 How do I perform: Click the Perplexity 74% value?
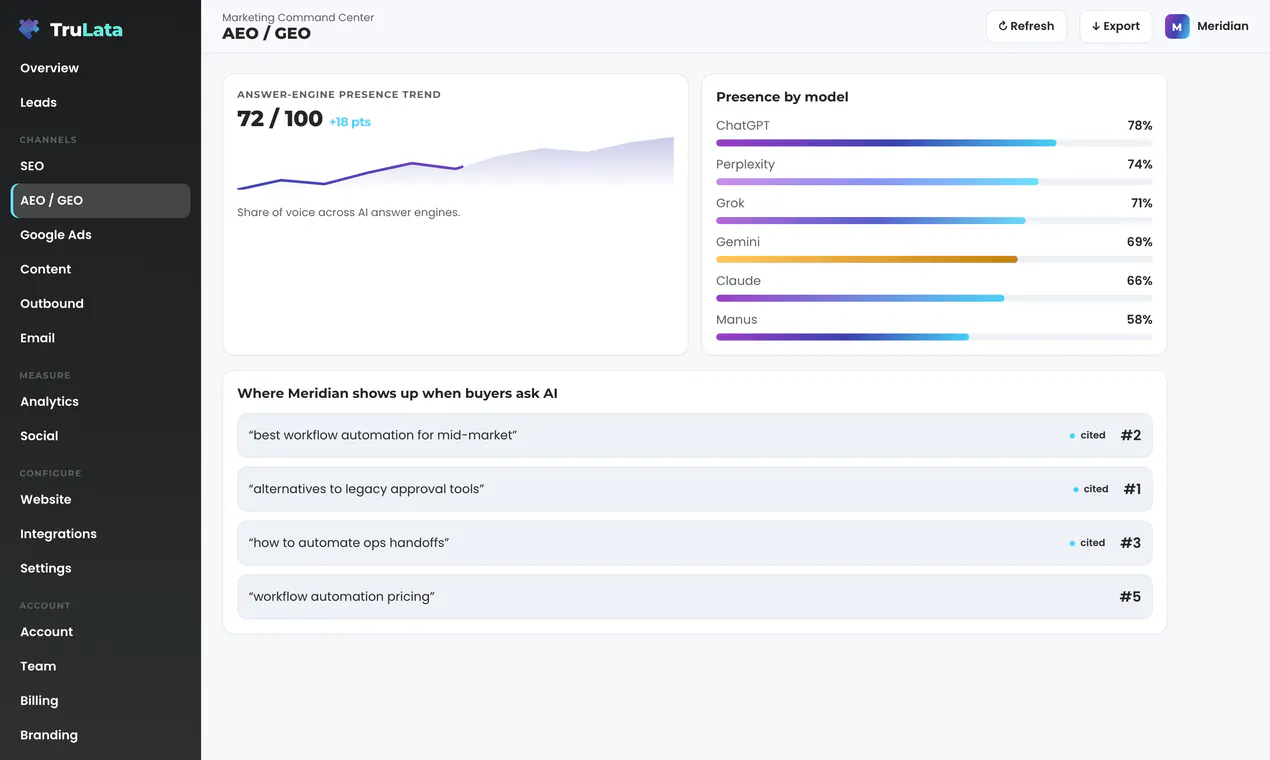coord(1139,164)
